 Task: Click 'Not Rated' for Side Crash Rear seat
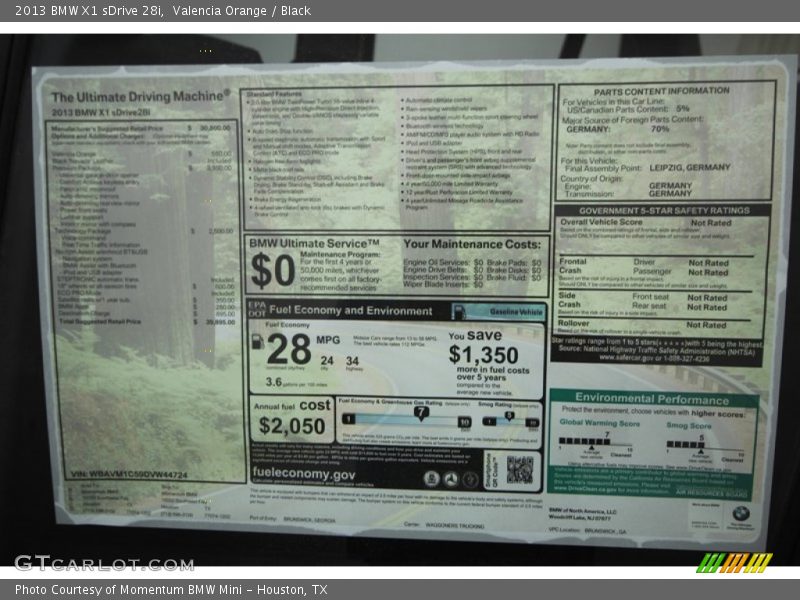707,307
